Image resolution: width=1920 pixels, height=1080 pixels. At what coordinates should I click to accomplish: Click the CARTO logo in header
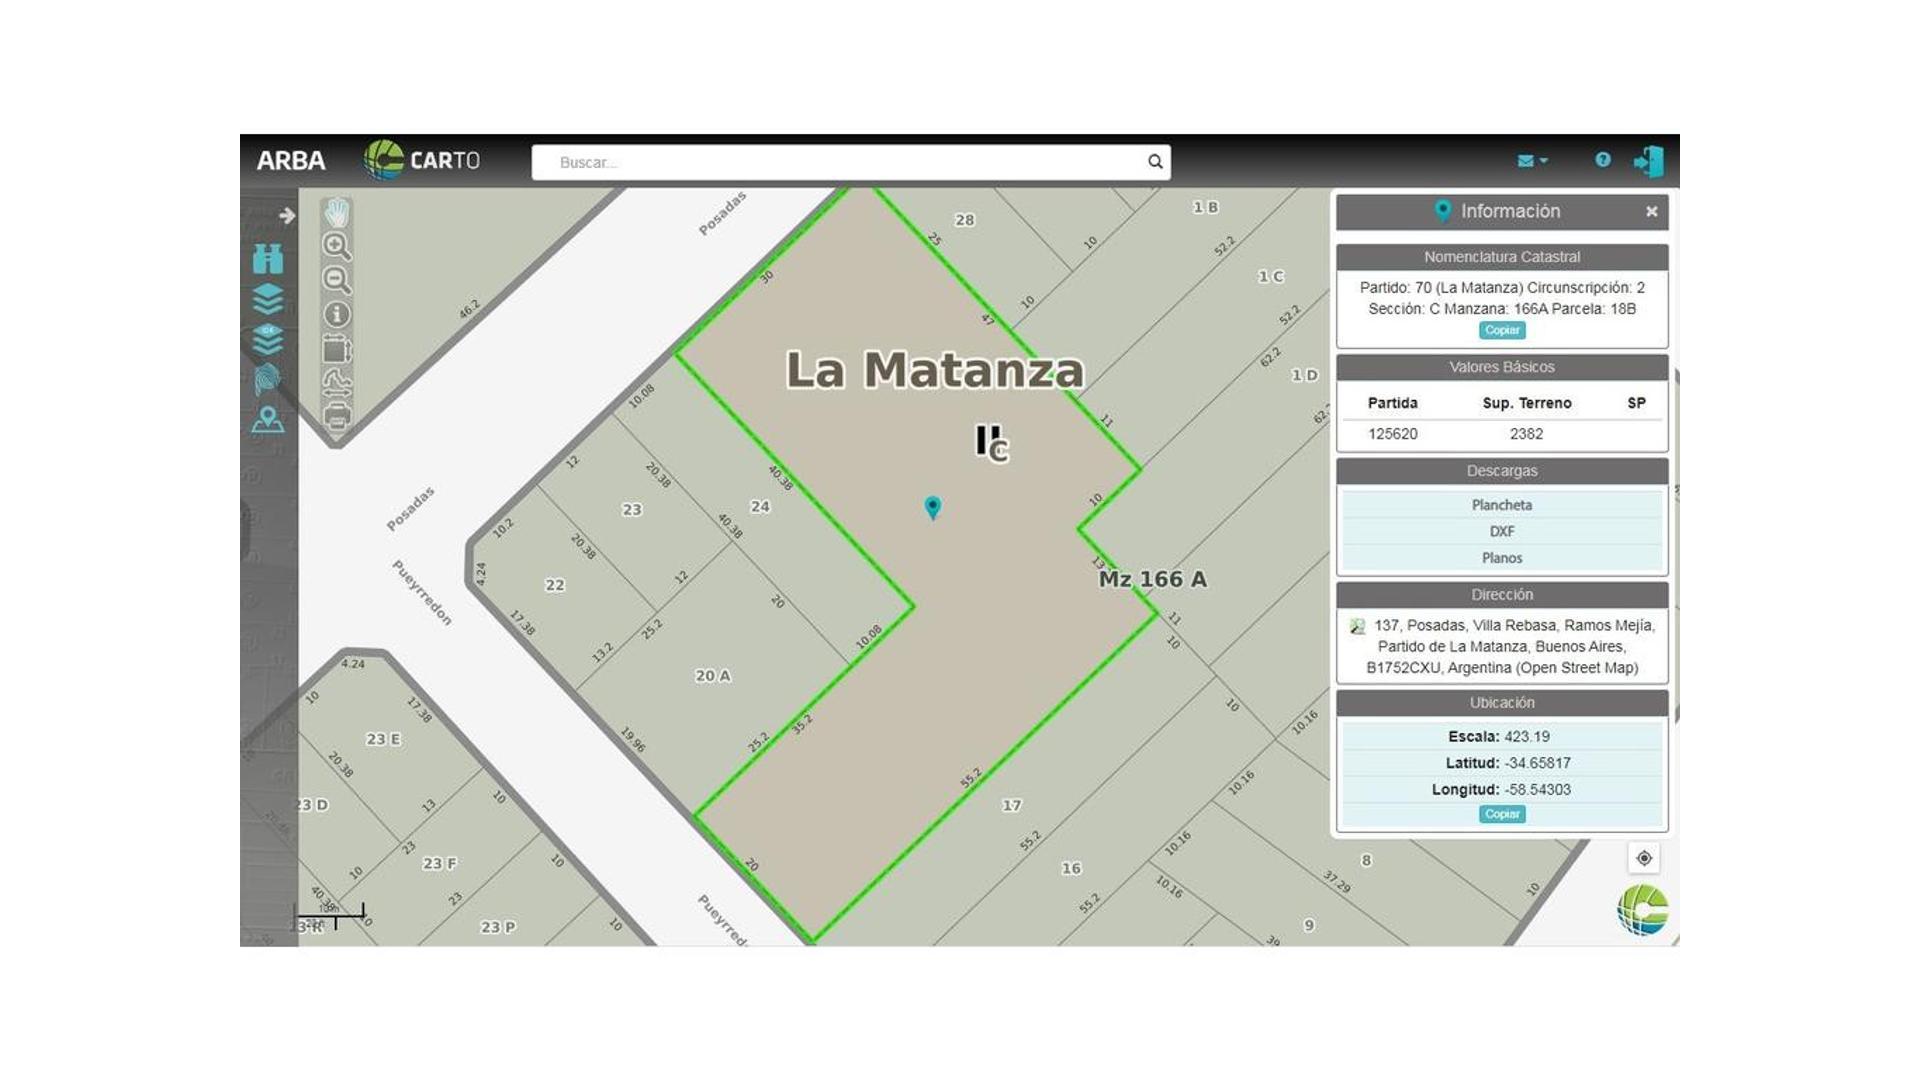pos(421,161)
